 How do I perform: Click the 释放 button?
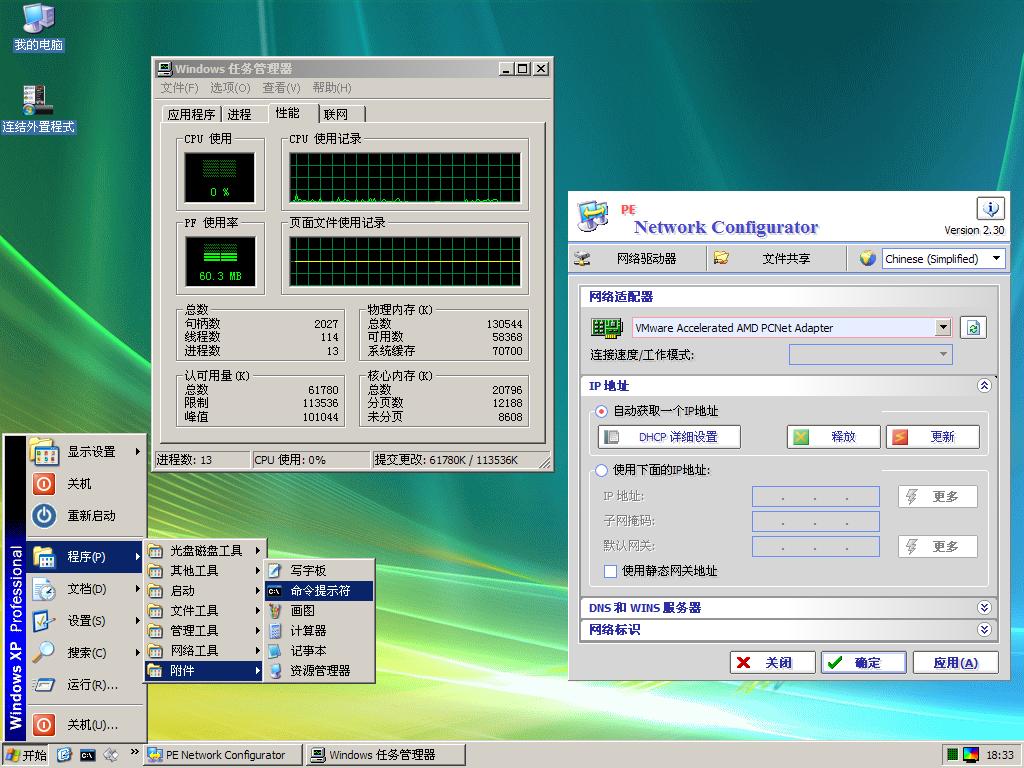[x=833, y=437]
